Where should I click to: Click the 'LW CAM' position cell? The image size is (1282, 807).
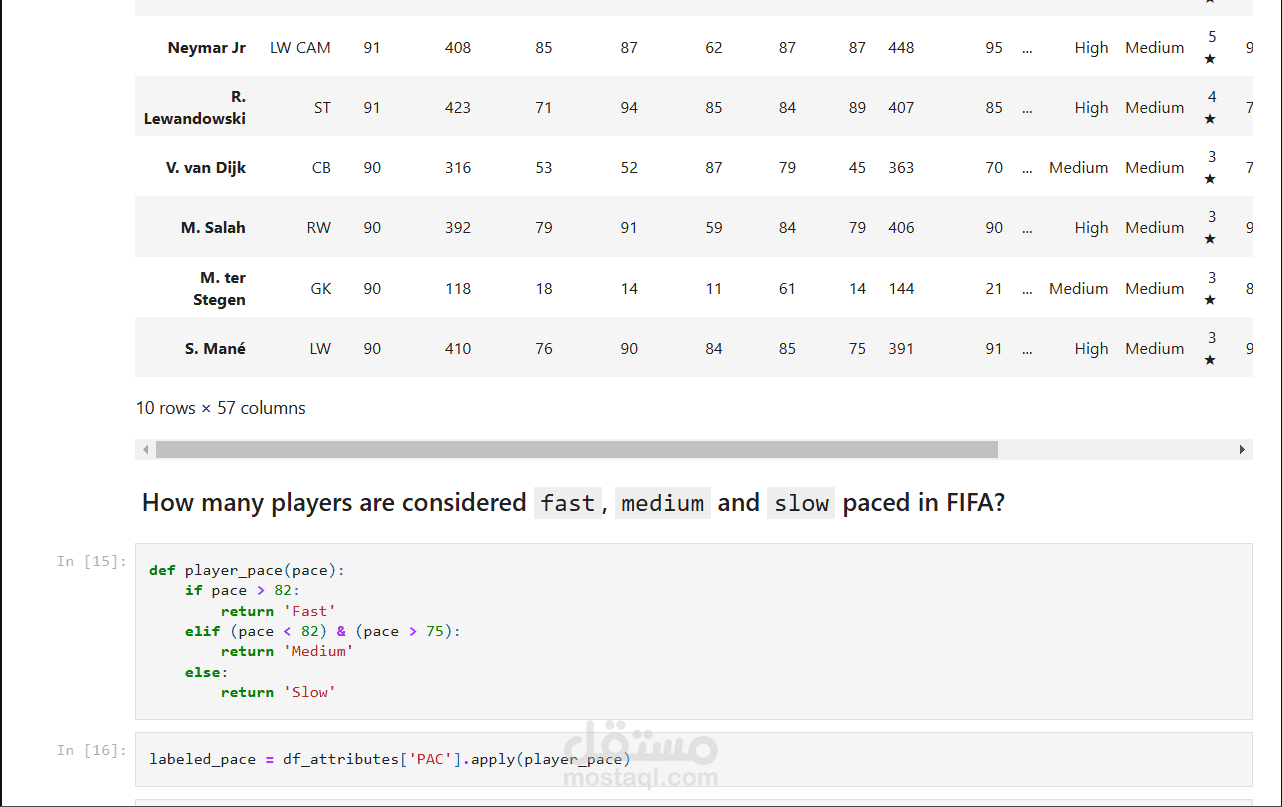coord(300,47)
